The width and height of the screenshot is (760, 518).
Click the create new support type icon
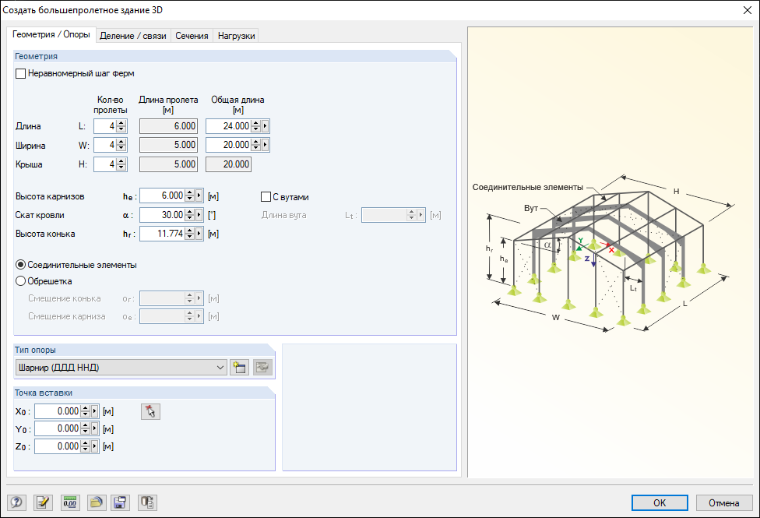239,367
